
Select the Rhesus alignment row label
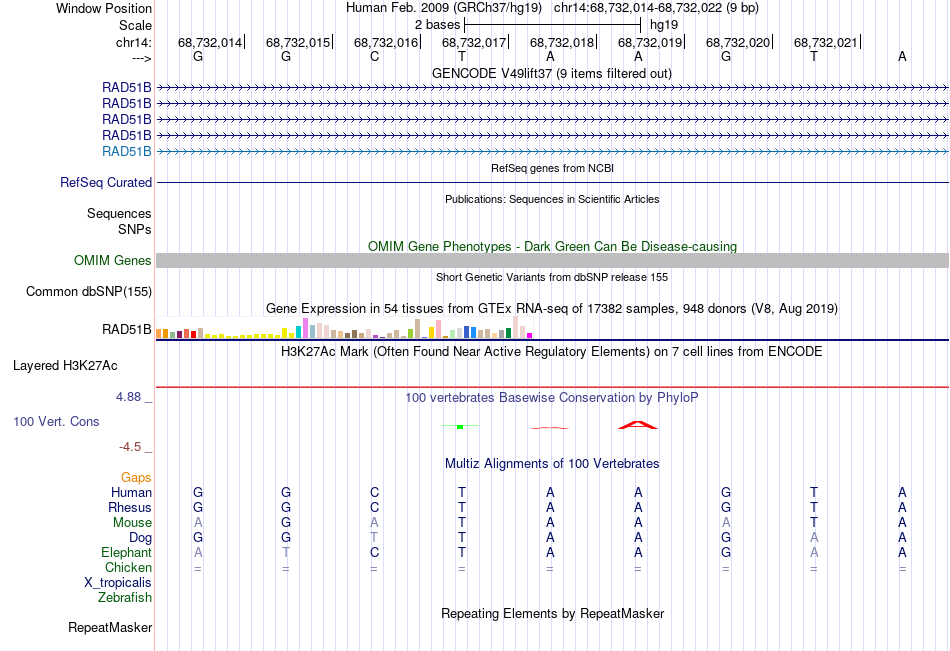[130, 508]
